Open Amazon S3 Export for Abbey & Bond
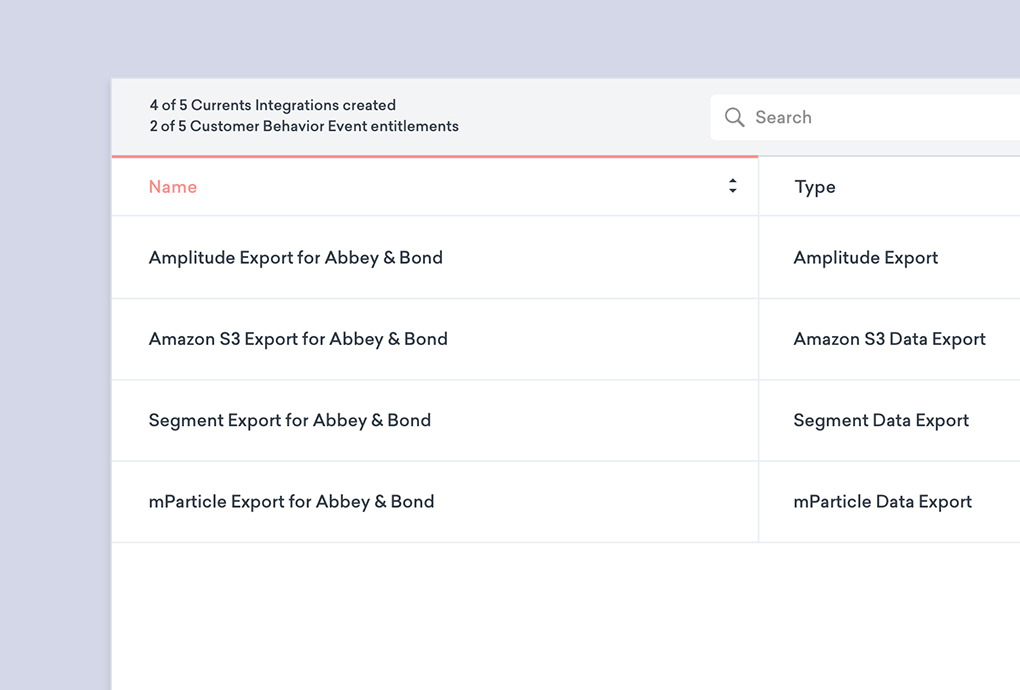Image resolution: width=1020 pixels, height=690 pixels. pos(298,339)
